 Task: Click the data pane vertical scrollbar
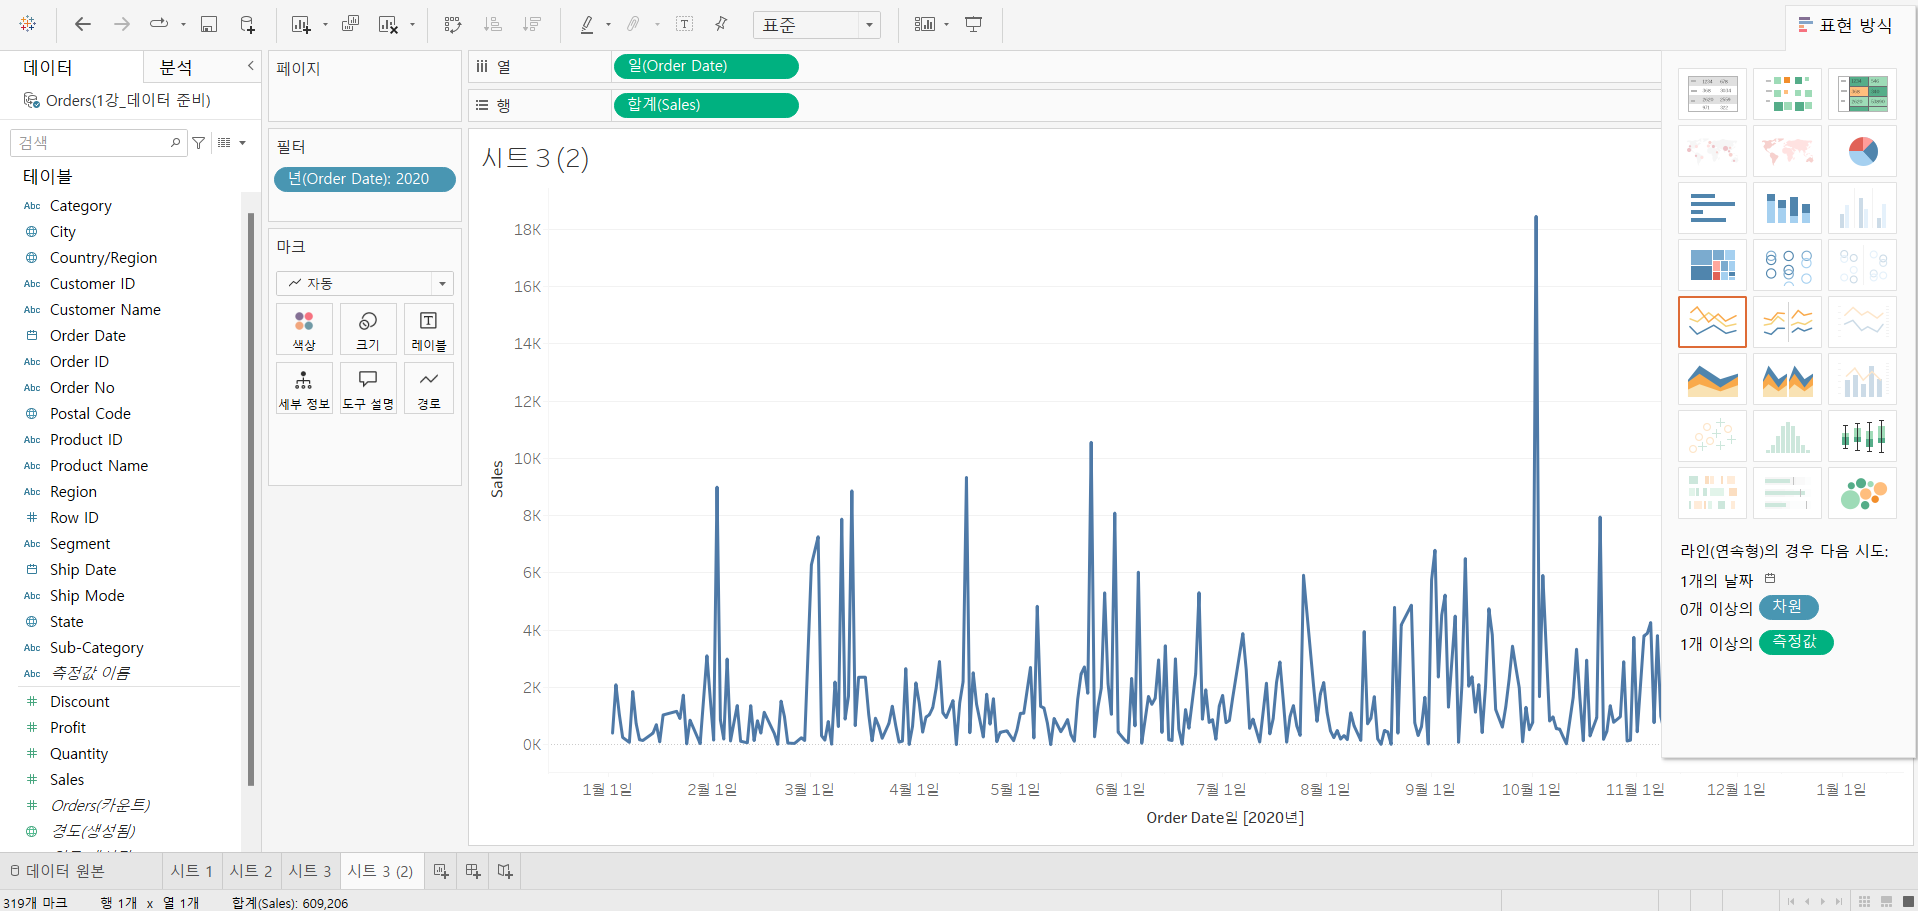pos(251,500)
